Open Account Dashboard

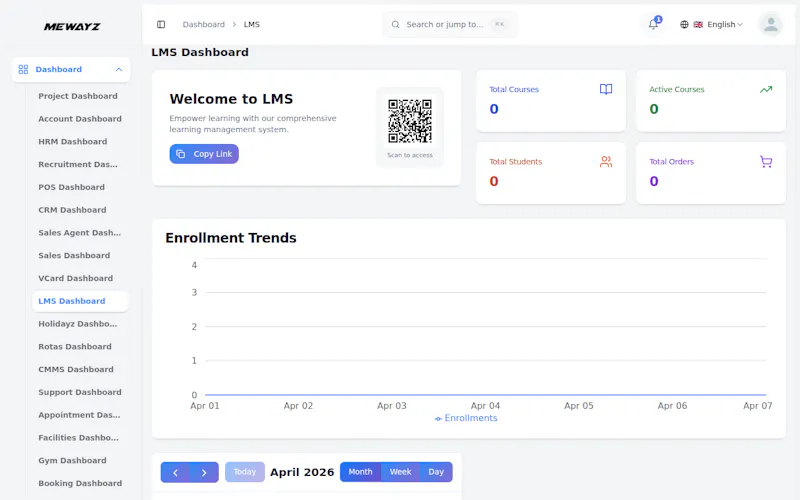click(80, 119)
